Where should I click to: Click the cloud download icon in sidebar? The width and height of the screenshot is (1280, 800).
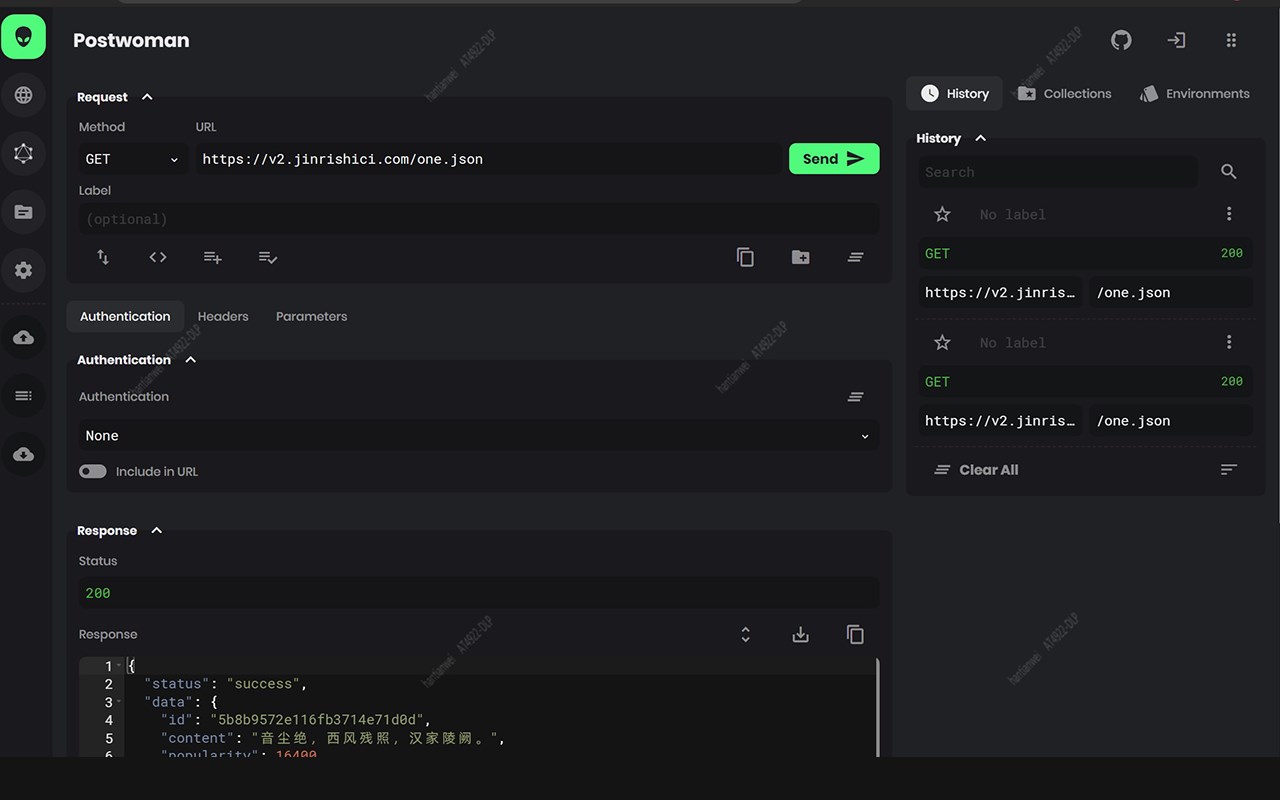pos(24,455)
